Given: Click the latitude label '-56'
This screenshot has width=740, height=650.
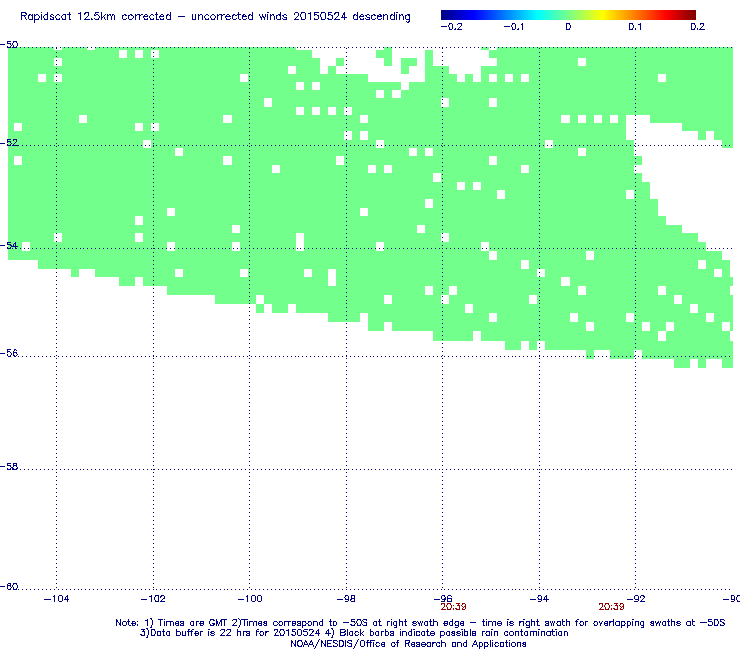Looking at the screenshot, I should click(x=9, y=354).
